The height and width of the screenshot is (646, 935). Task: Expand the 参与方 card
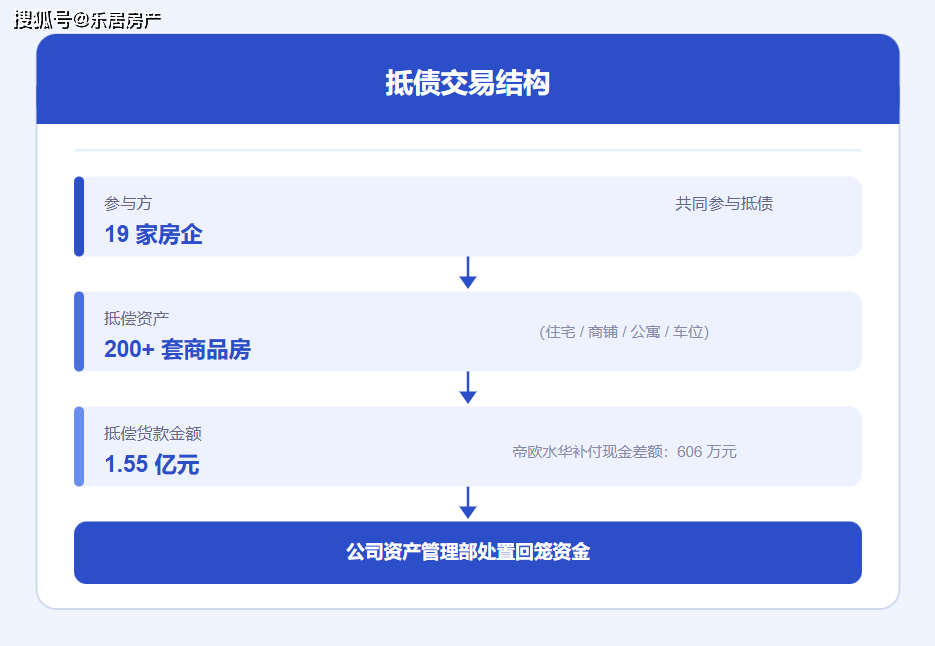tap(467, 216)
